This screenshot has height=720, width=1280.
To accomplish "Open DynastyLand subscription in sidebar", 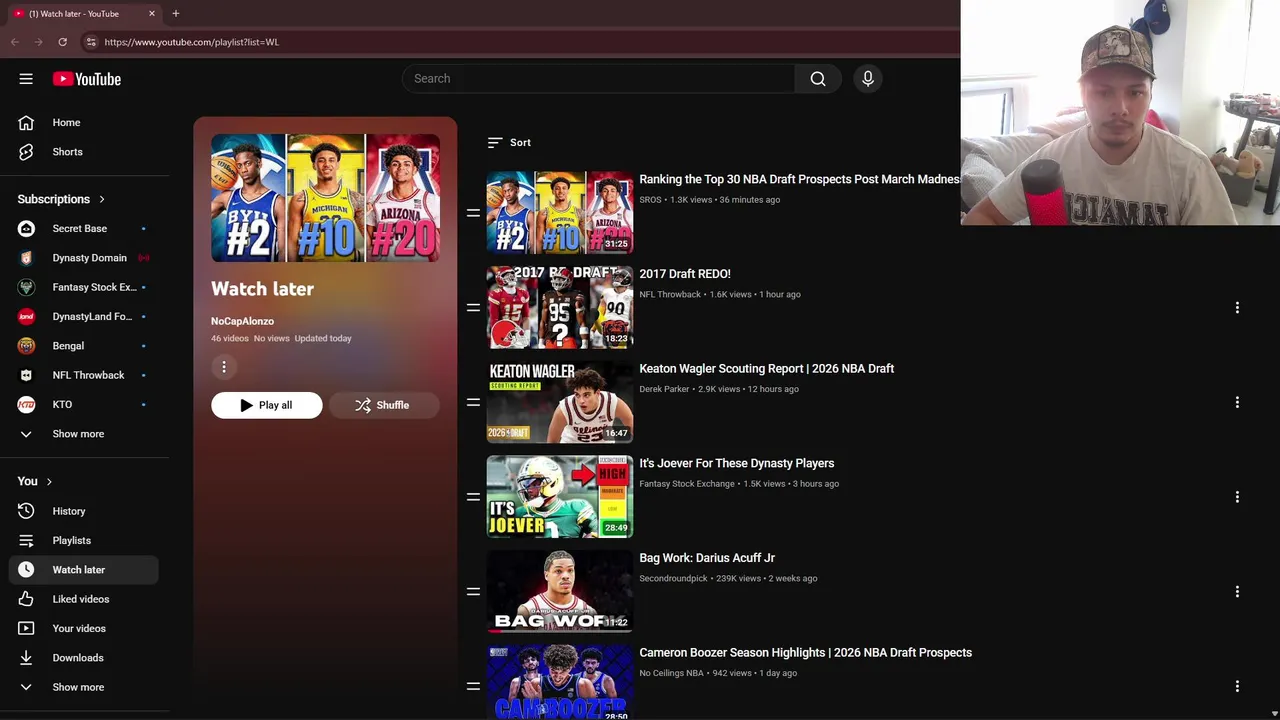I will (85, 316).
